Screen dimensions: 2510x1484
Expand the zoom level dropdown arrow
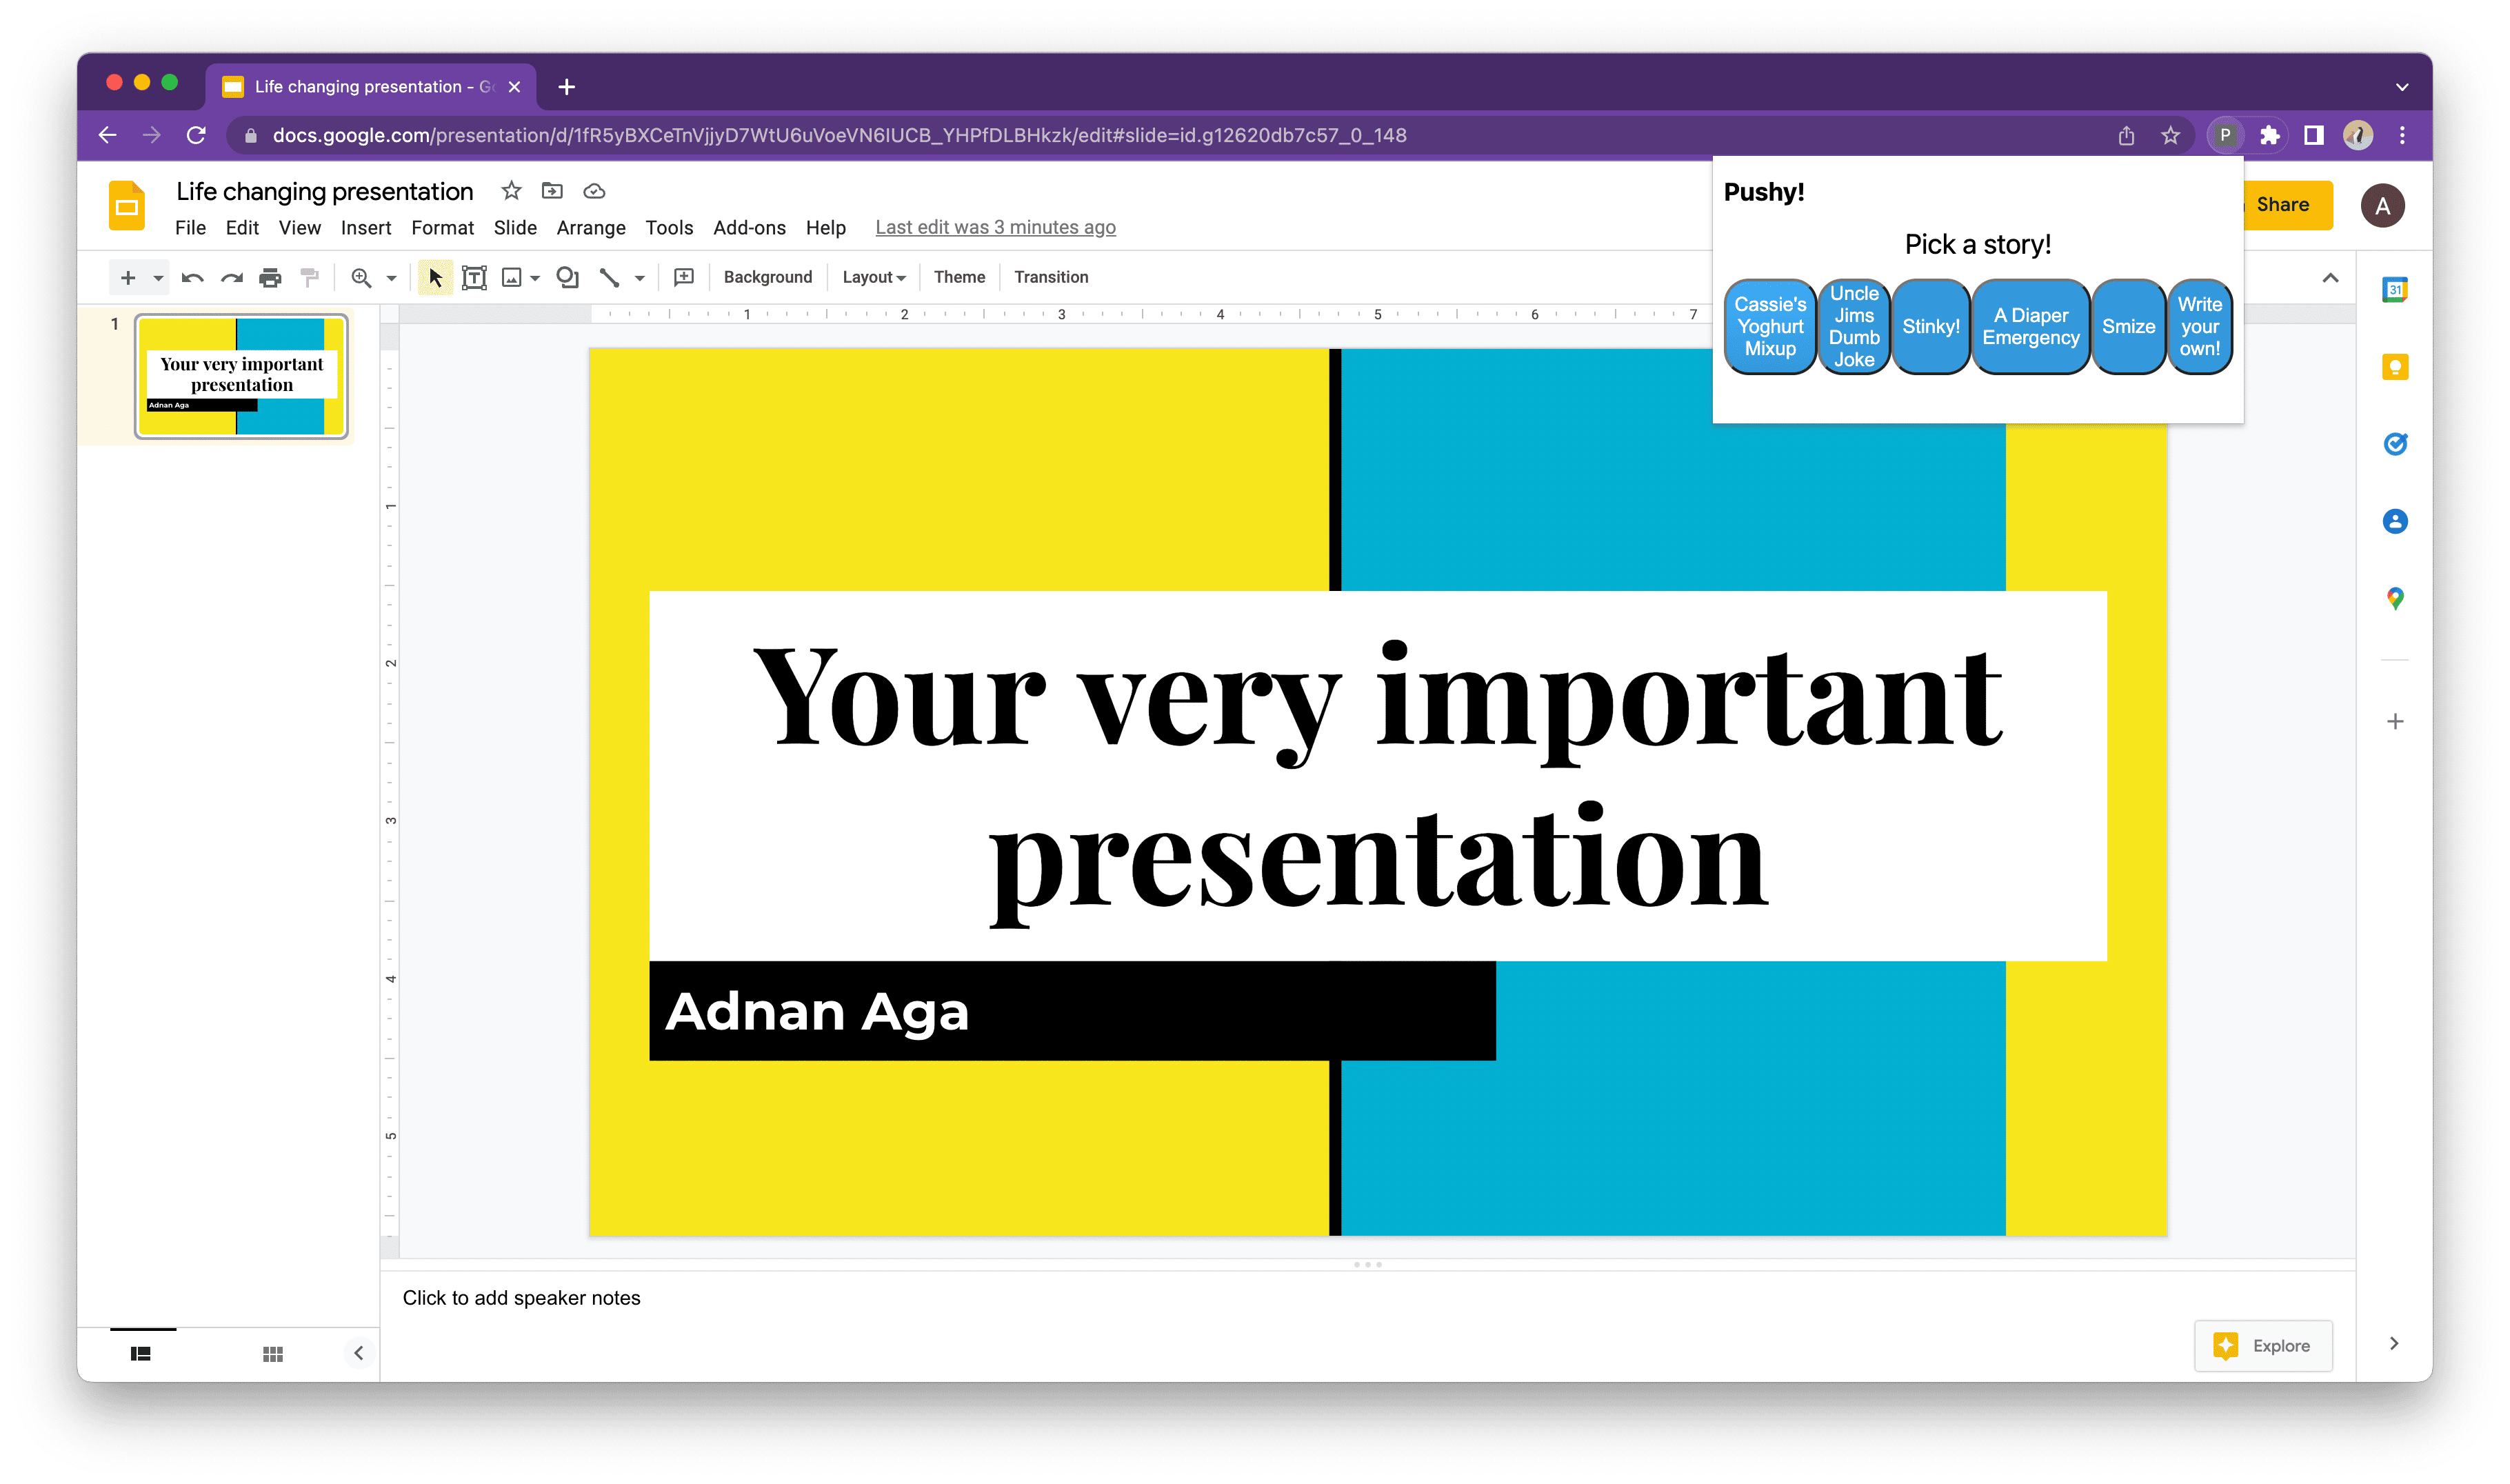pyautogui.click(x=392, y=278)
